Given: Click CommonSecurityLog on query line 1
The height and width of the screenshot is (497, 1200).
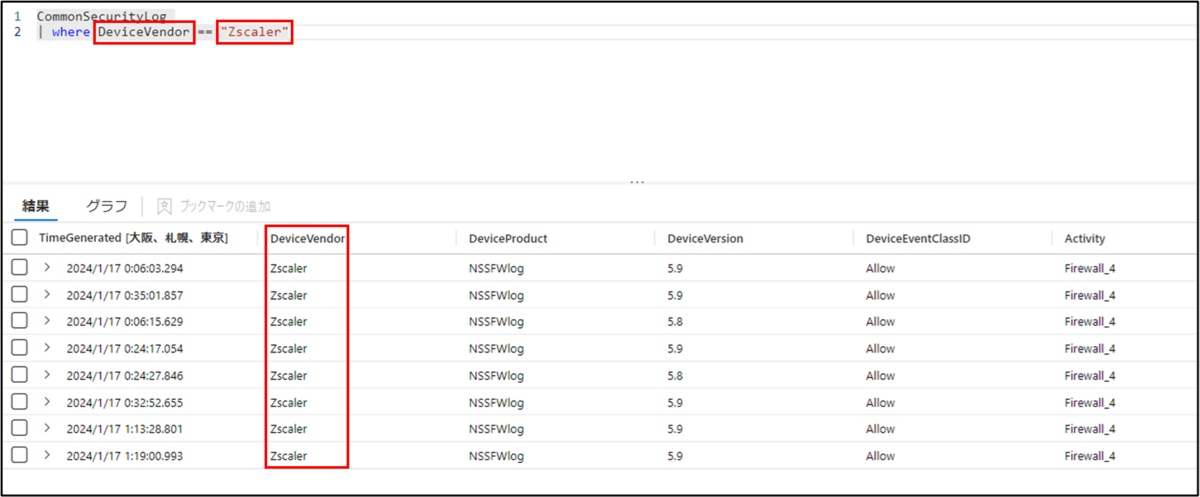Looking at the screenshot, I should point(102,17).
